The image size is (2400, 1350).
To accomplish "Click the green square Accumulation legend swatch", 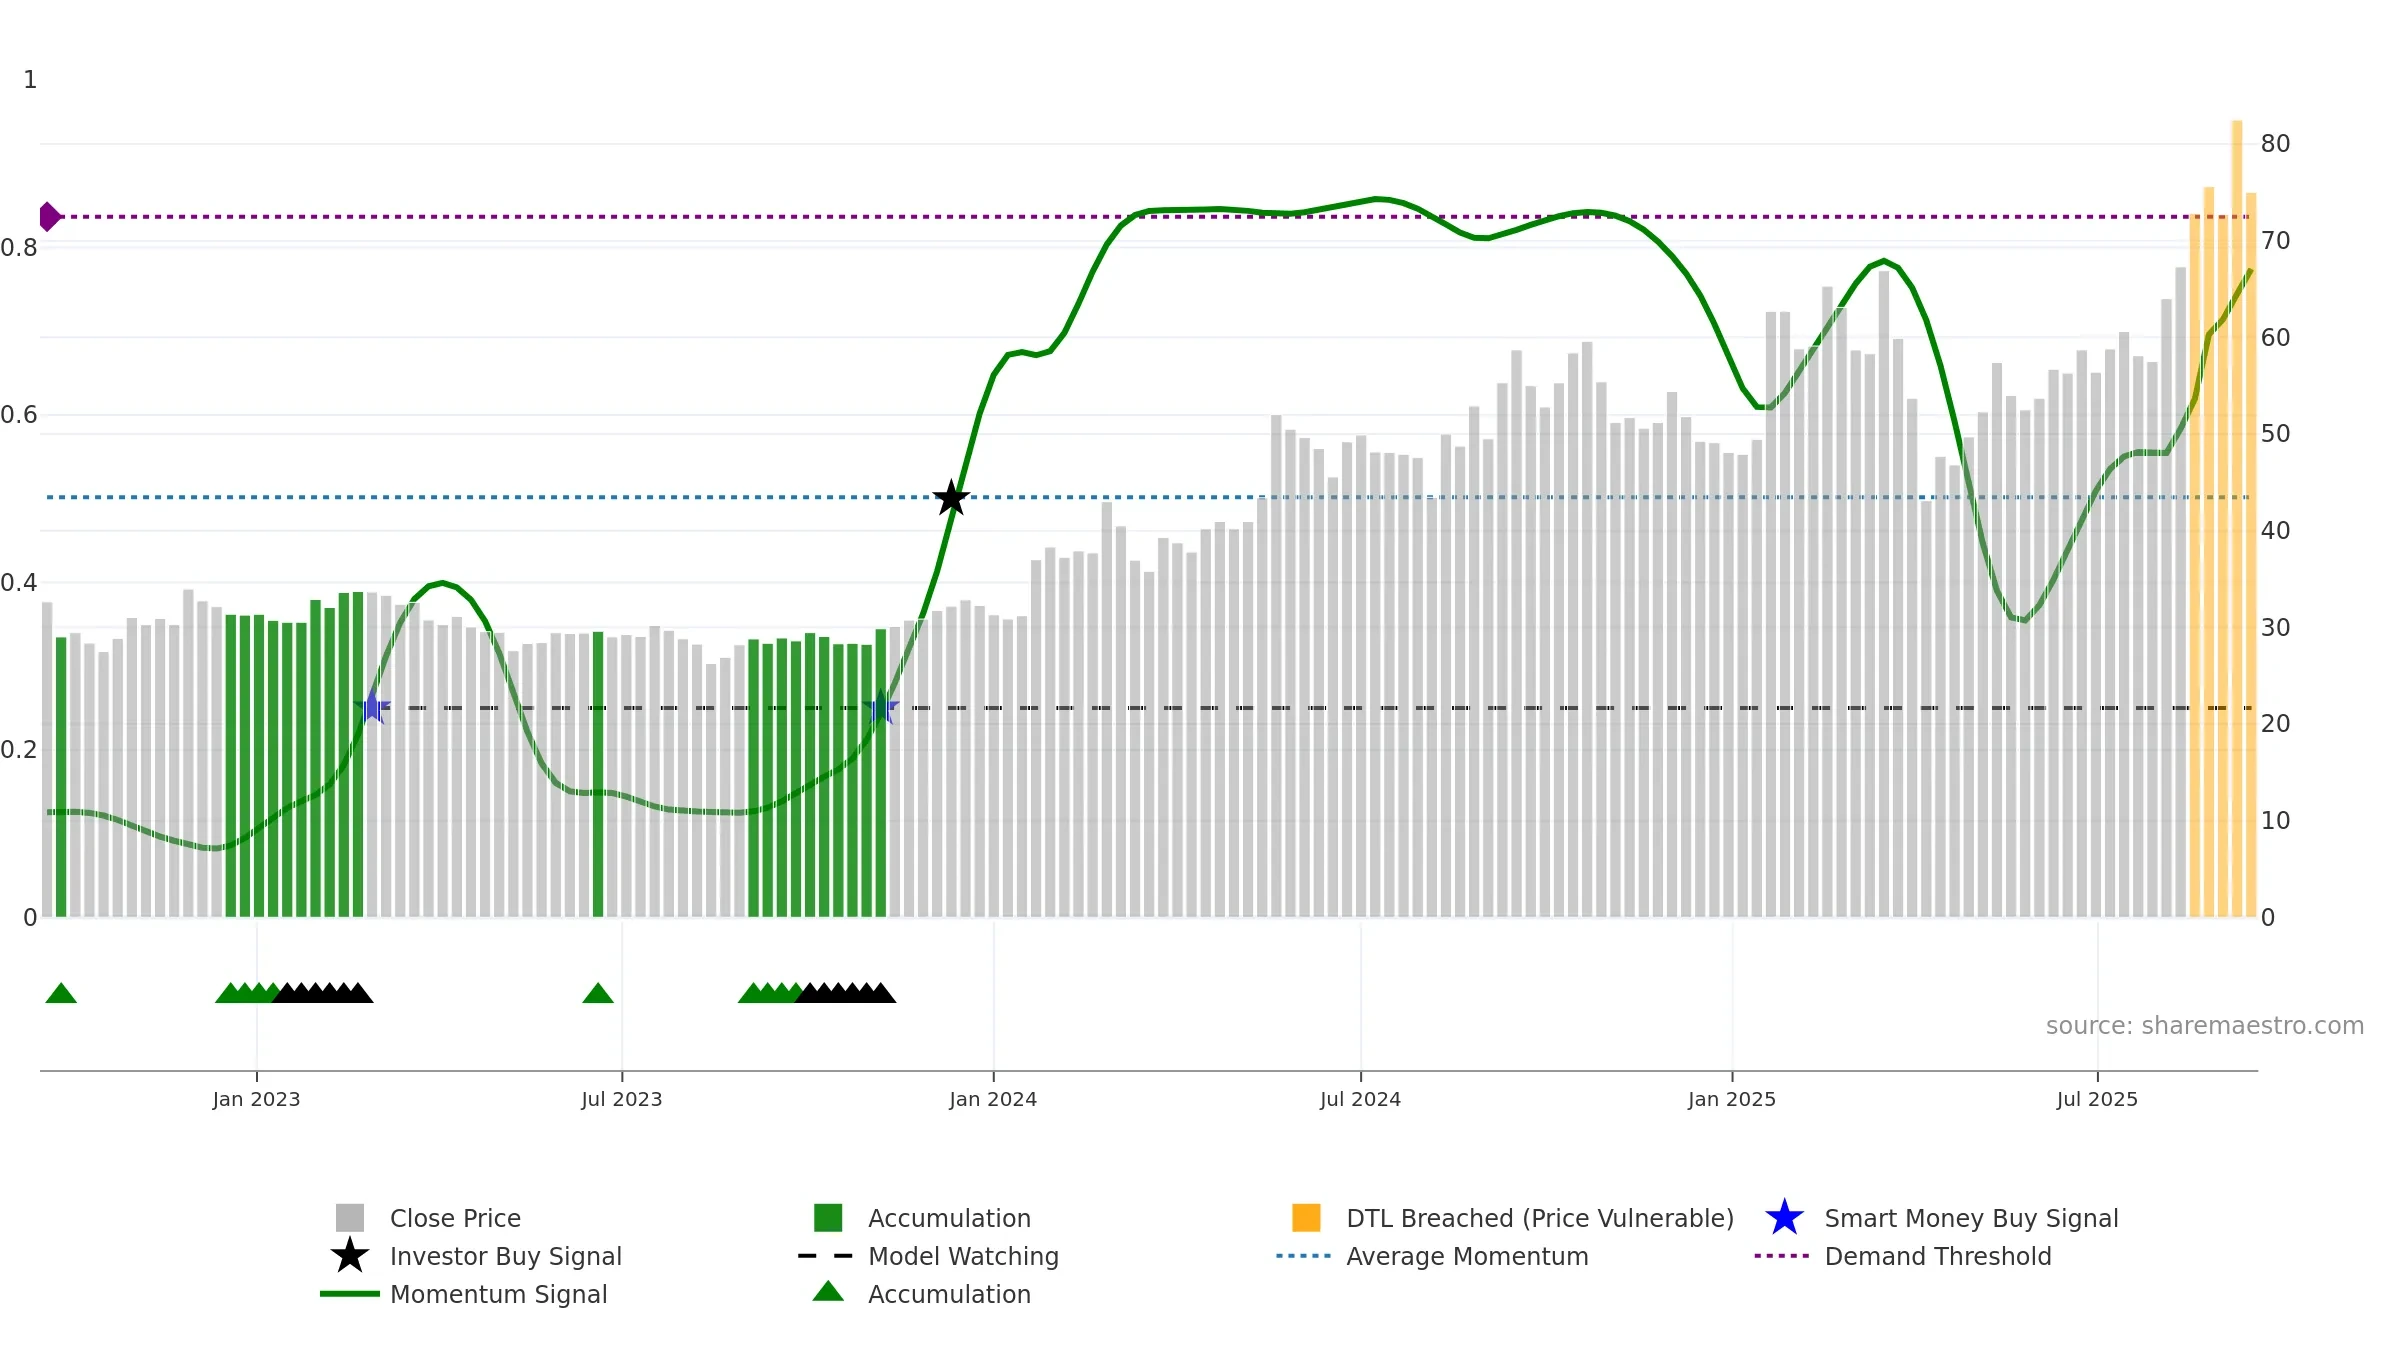I will [x=828, y=1218].
